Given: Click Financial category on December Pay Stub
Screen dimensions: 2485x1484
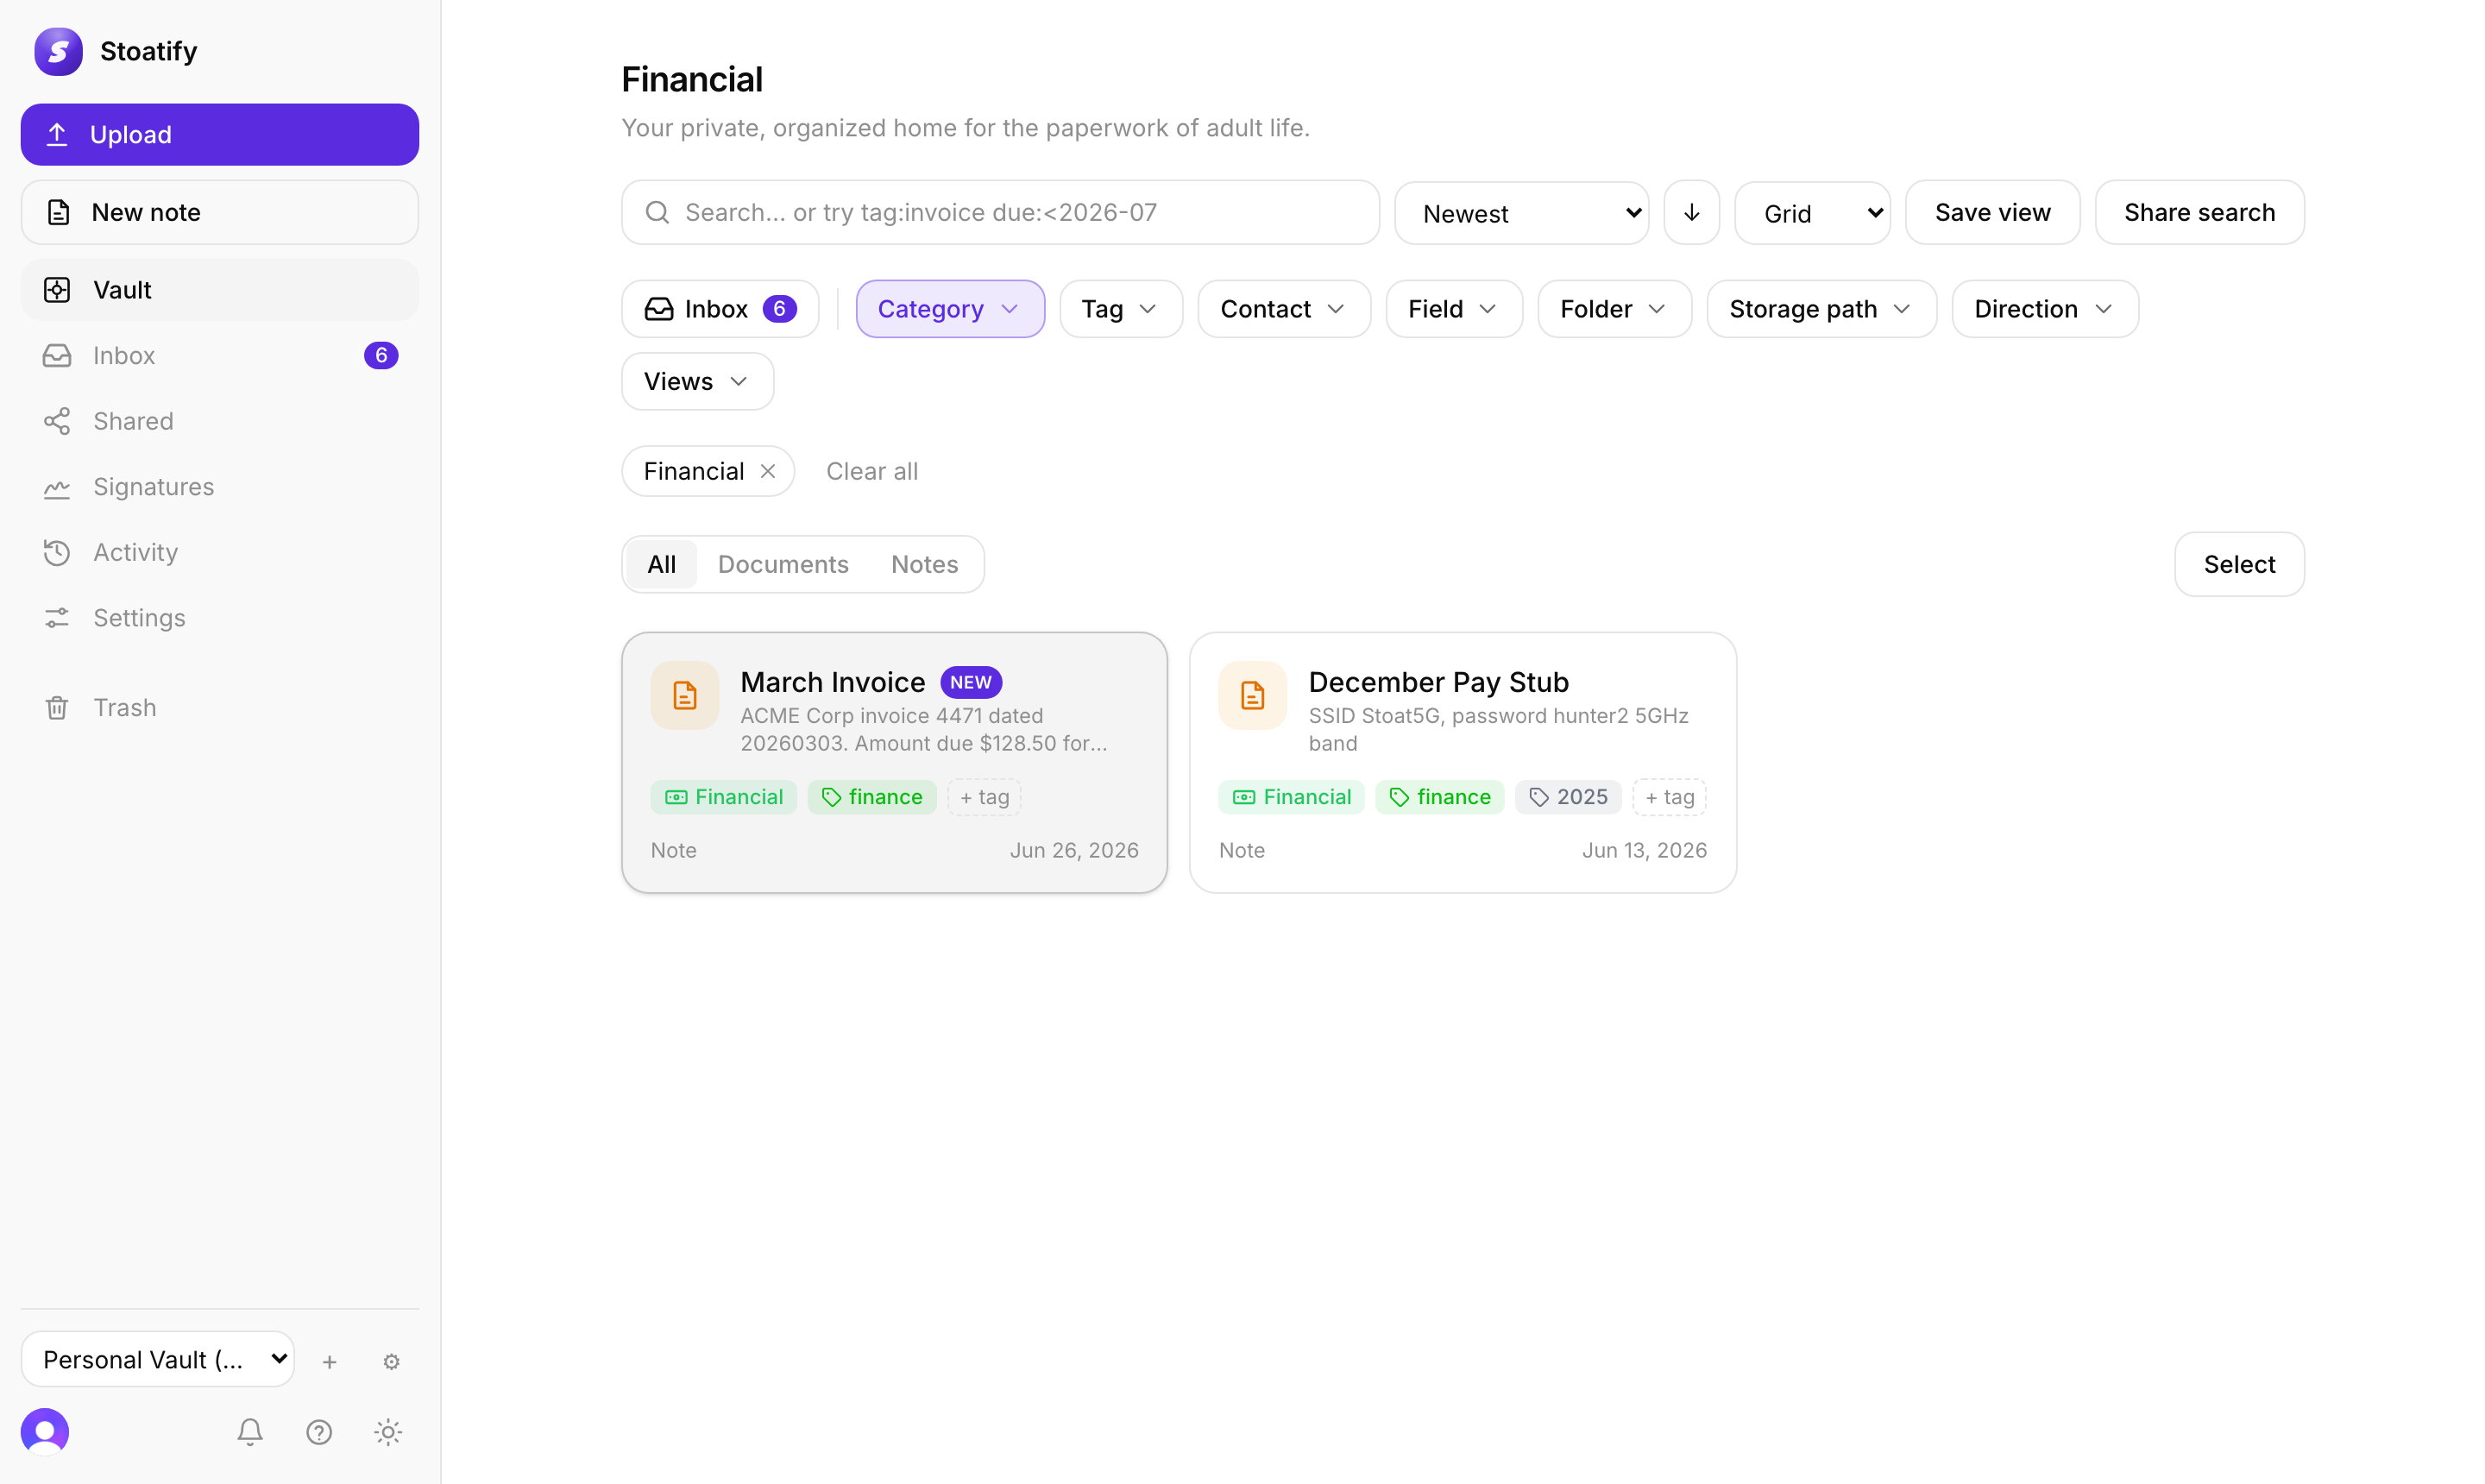Looking at the screenshot, I should (x=1292, y=797).
